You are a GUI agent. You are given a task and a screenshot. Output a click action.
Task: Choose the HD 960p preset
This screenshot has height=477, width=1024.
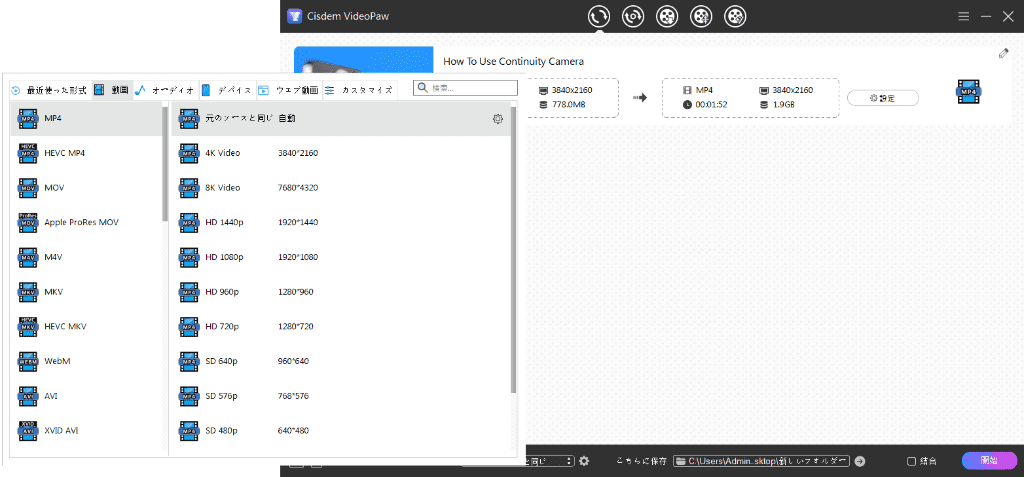coord(340,291)
